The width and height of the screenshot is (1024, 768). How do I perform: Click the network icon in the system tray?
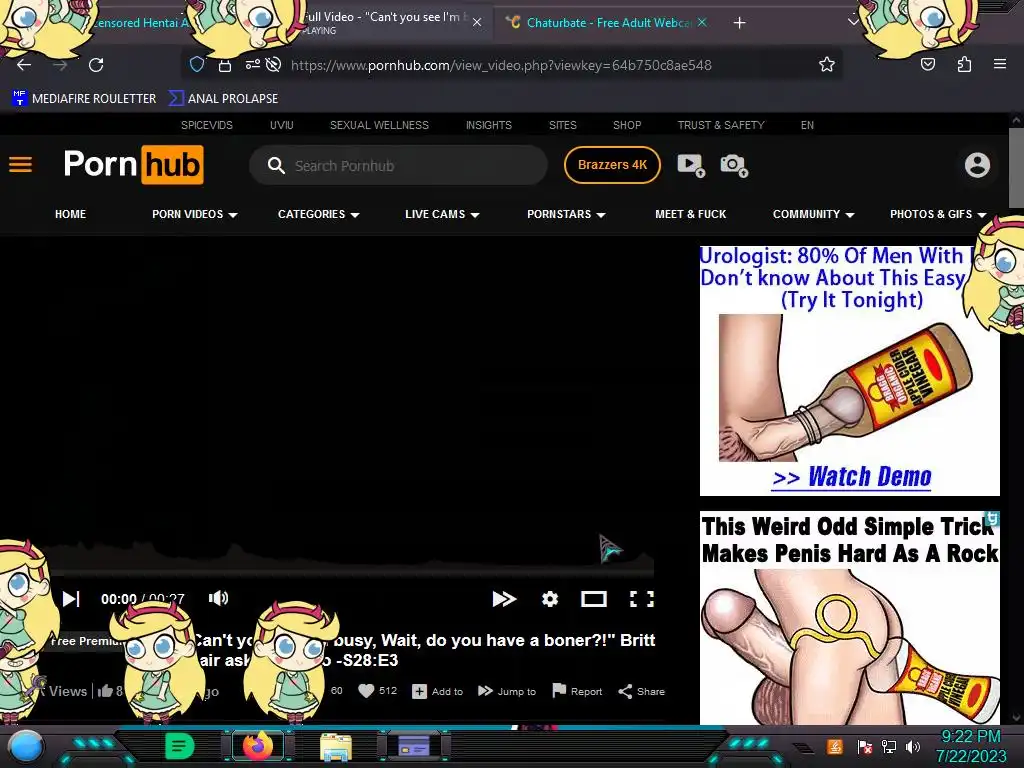(x=888, y=746)
